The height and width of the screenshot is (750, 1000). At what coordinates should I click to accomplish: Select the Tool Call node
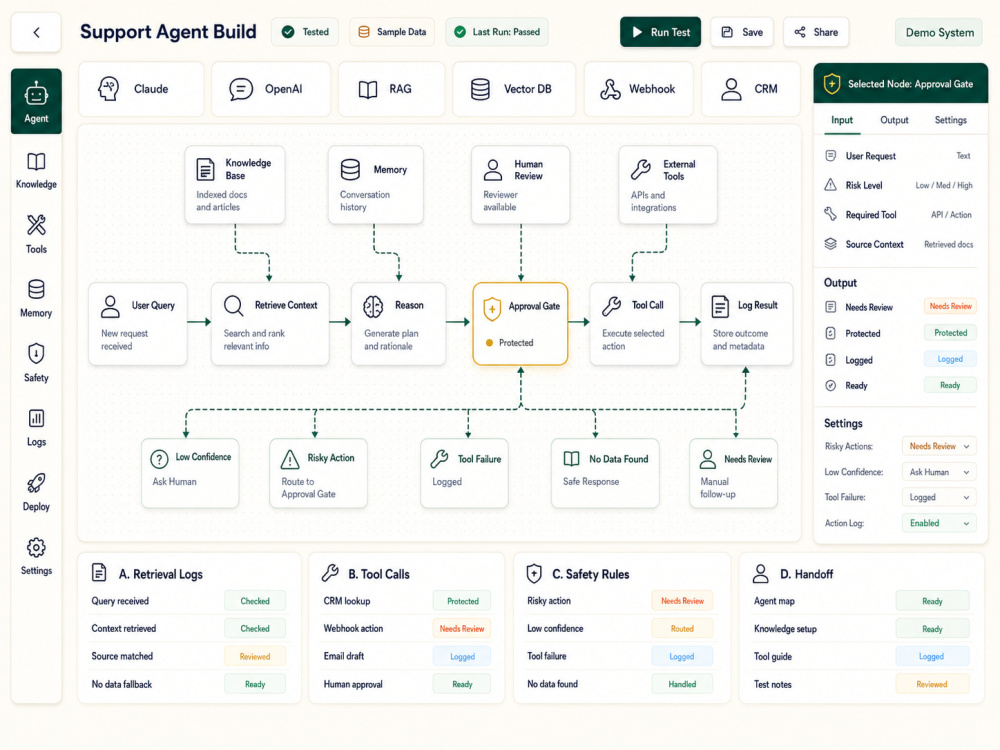point(635,324)
